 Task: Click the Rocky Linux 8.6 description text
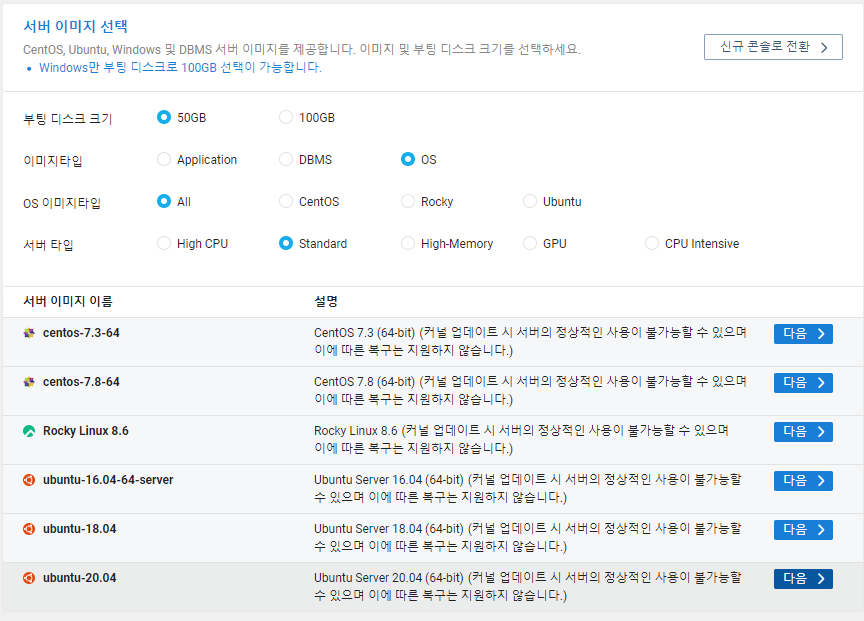click(x=521, y=440)
